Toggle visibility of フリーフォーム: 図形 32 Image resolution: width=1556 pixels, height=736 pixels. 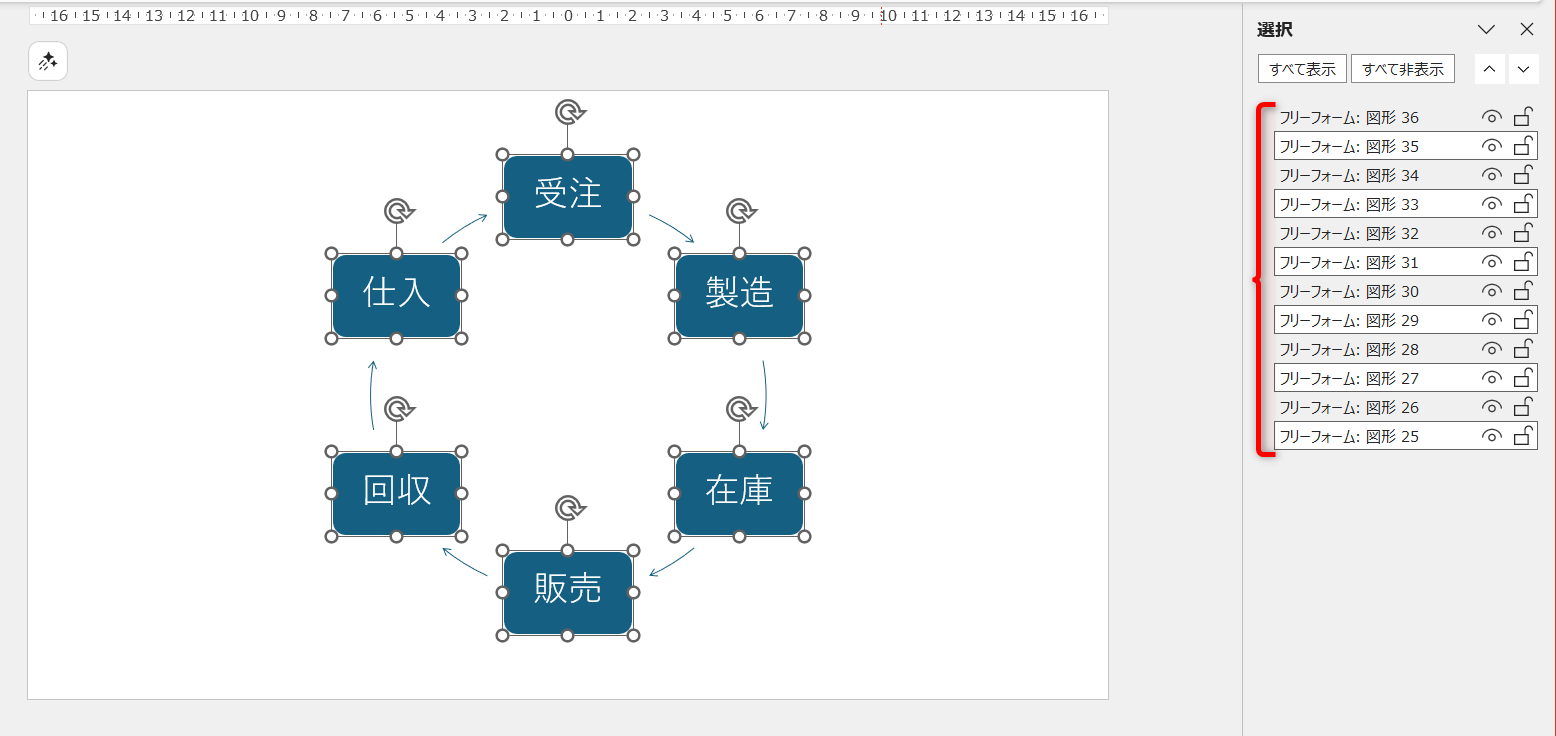coord(1491,234)
